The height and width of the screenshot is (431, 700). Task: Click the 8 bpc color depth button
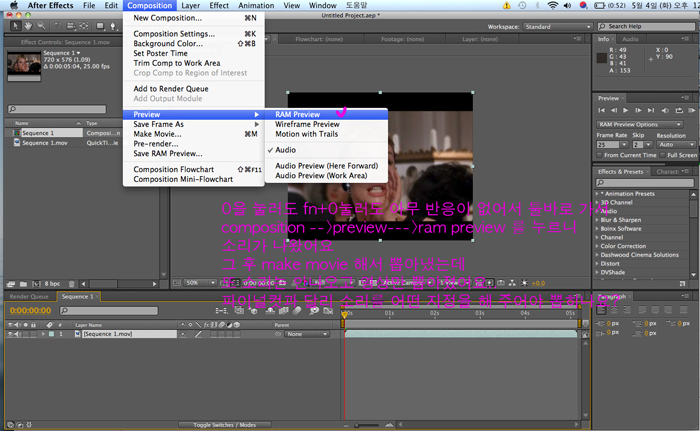click(x=52, y=284)
